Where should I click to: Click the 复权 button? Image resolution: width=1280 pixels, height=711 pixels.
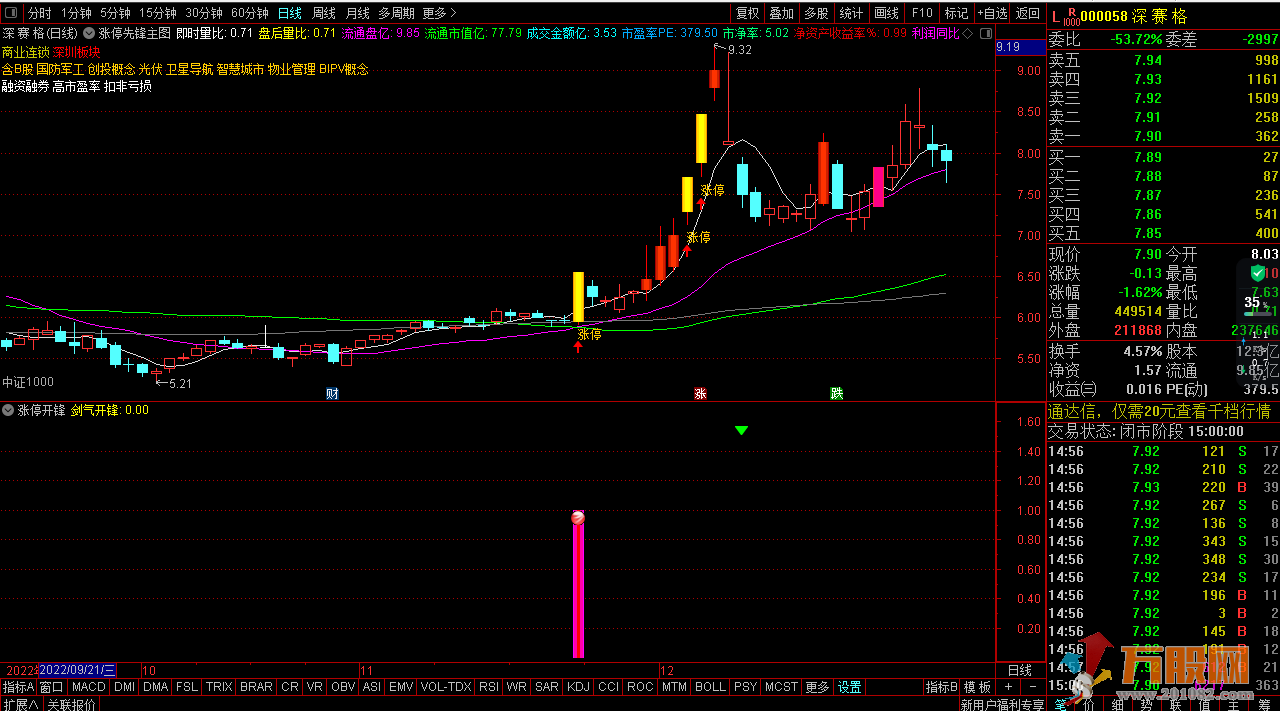coord(747,13)
